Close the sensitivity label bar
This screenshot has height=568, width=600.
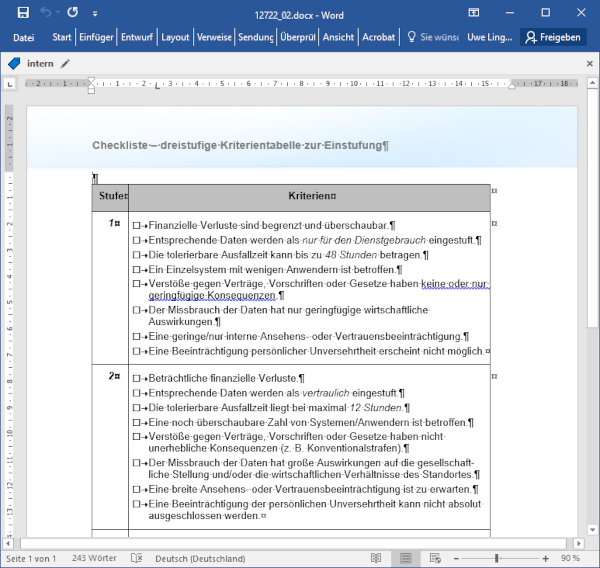[590, 63]
